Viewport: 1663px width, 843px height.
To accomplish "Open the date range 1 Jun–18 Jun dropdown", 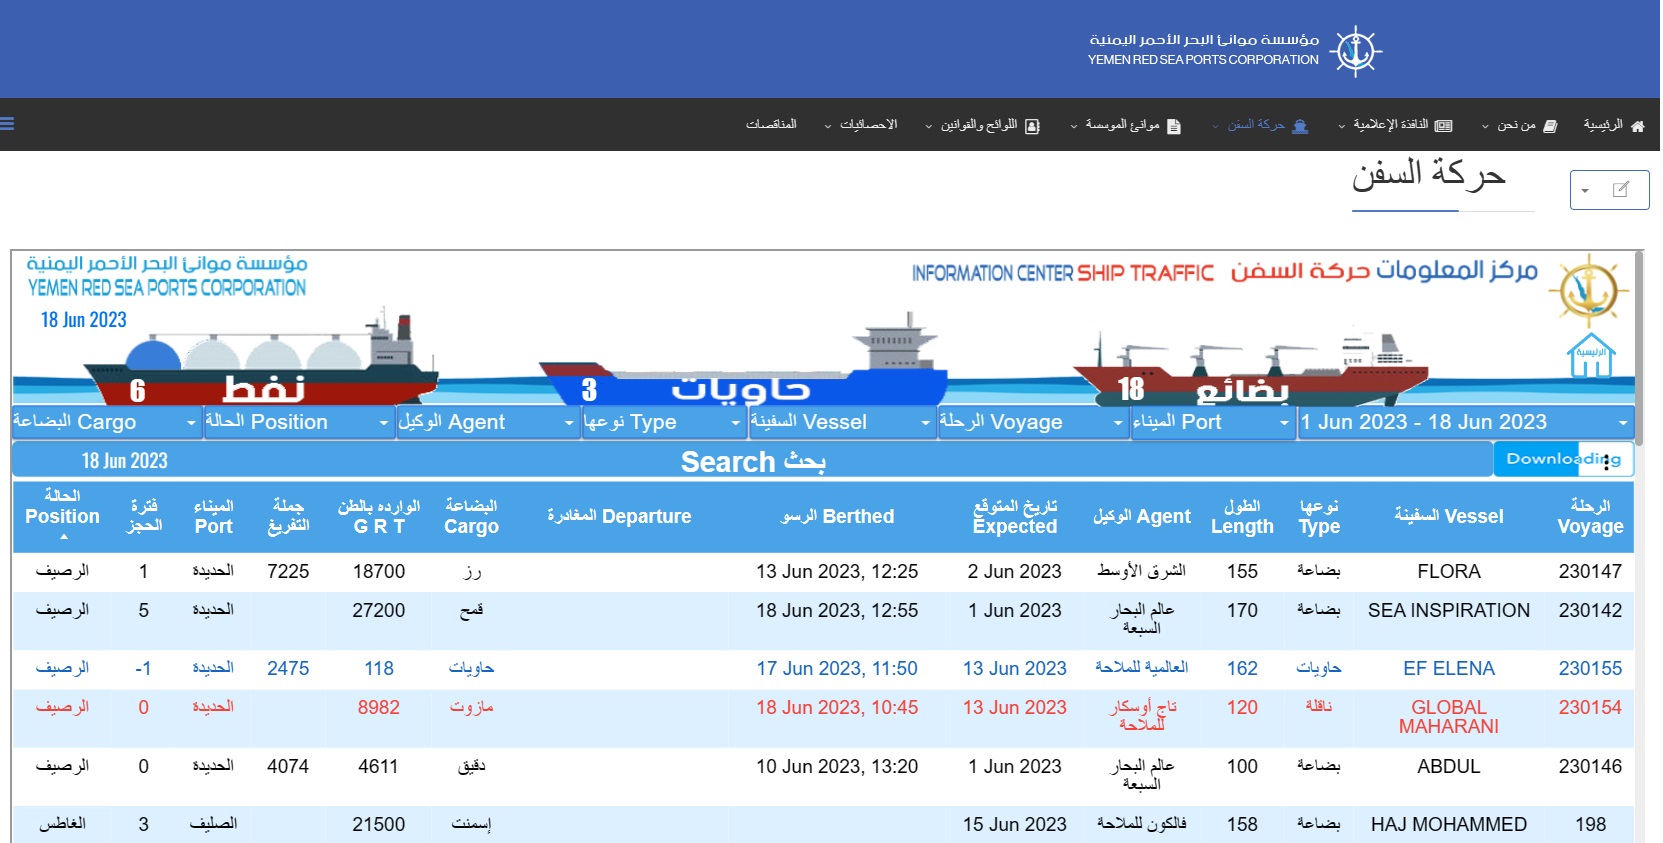I will click(1465, 423).
